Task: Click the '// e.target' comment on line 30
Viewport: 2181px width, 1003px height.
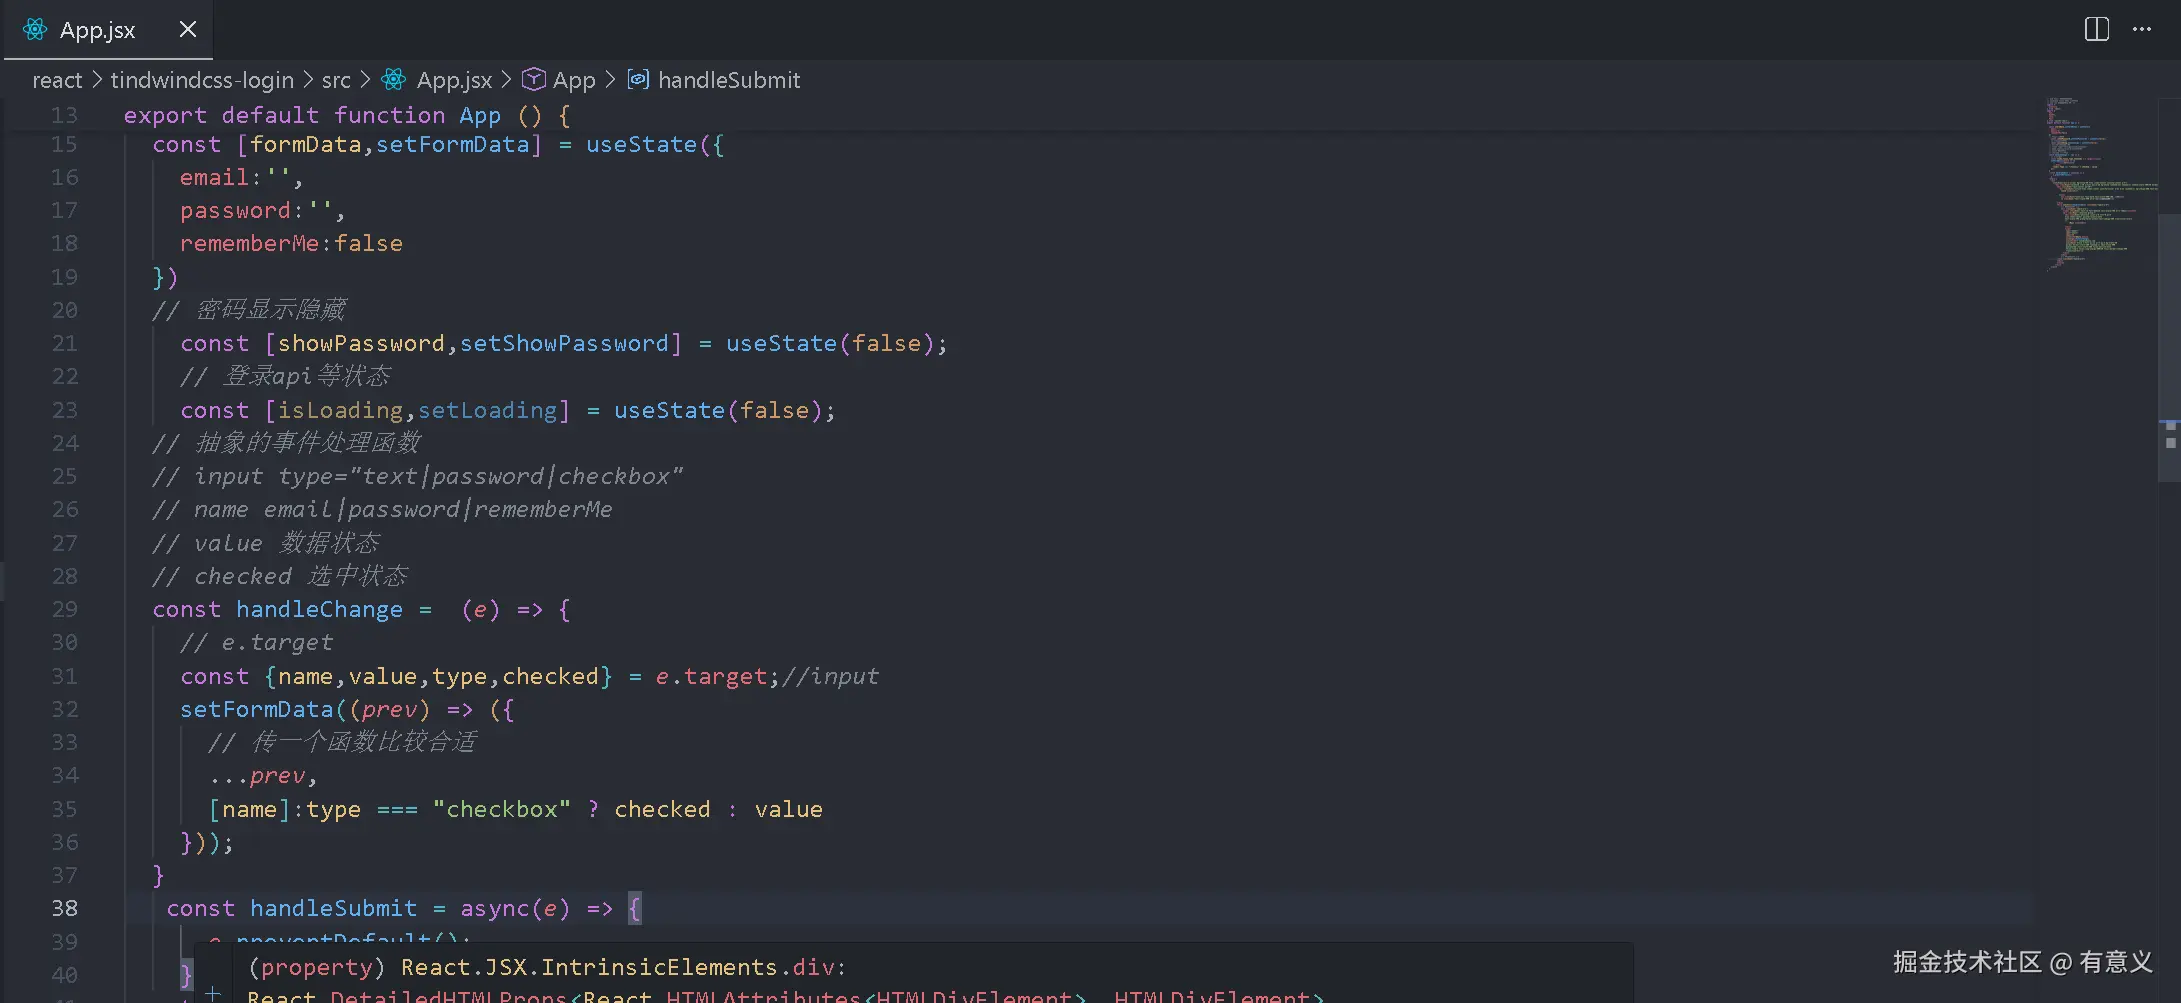Action: 256,643
